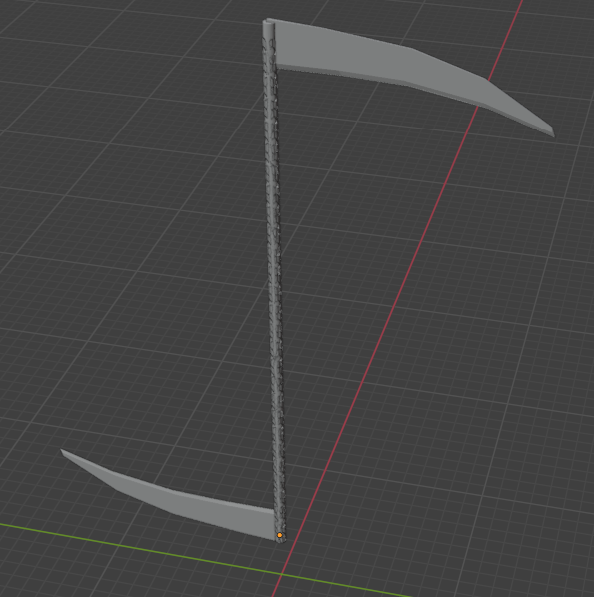Click the open top end of the handle
This screenshot has height=597, width=594.
pos(268,23)
